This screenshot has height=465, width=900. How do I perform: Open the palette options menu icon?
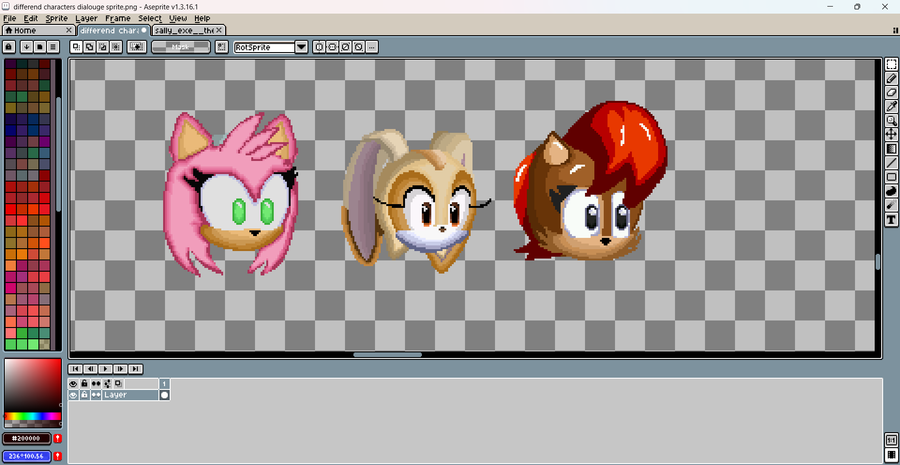tap(53, 46)
